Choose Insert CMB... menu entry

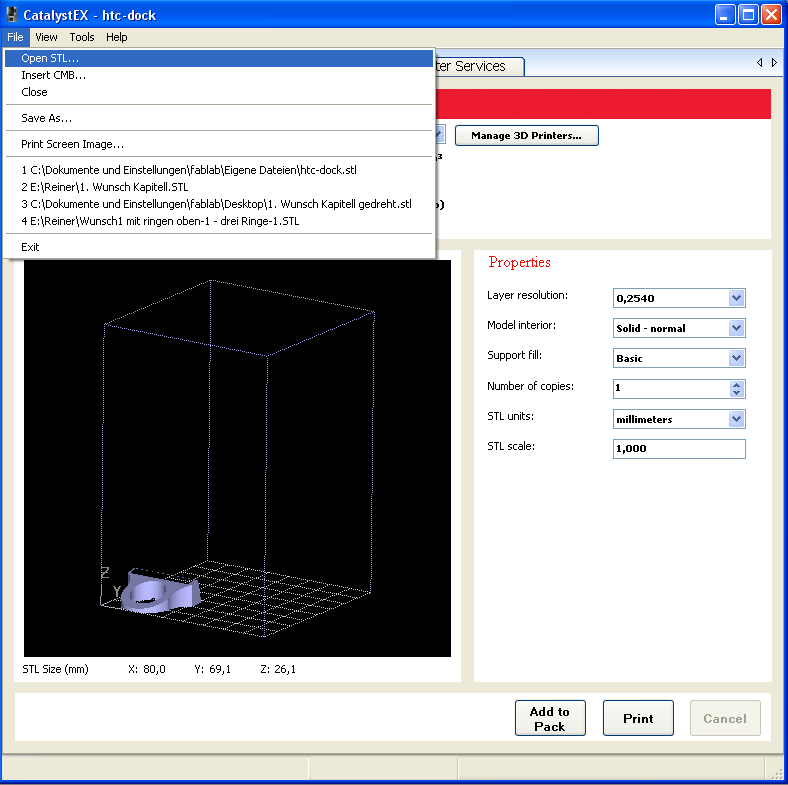pyautogui.click(x=53, y=75)
